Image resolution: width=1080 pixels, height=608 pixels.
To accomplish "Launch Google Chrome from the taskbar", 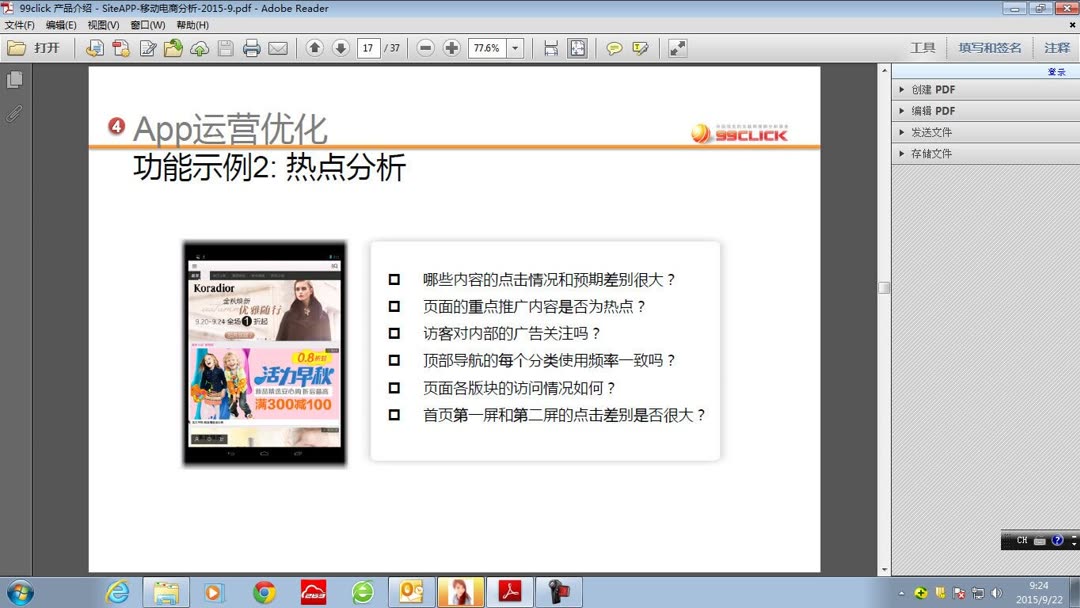I will click(264, 590).
